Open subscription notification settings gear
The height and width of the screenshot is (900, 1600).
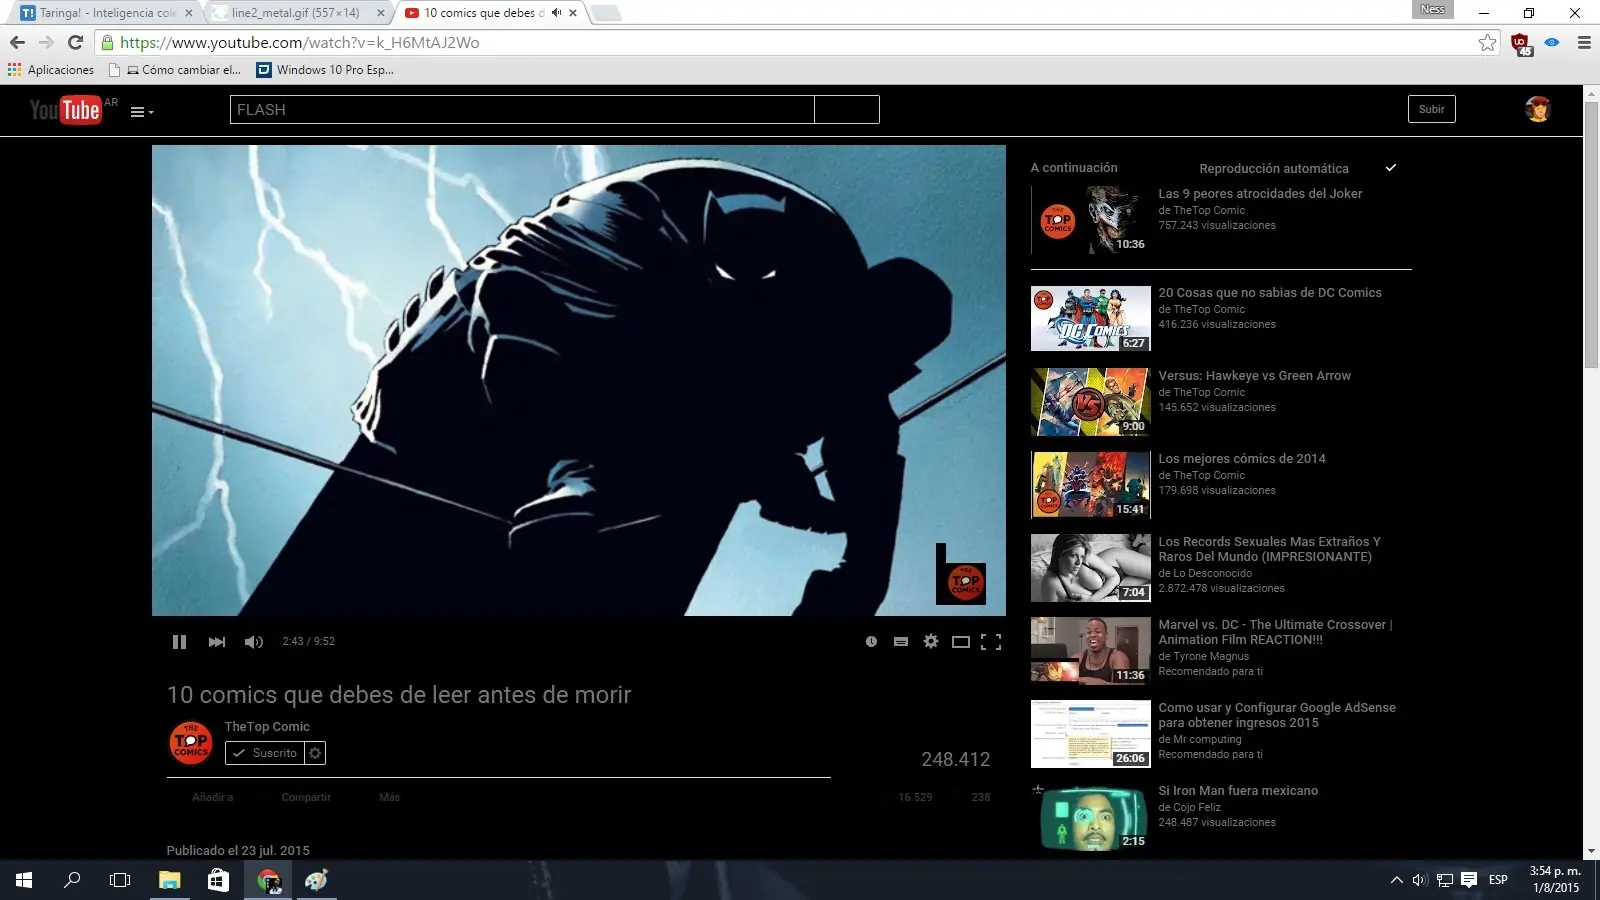315,753
